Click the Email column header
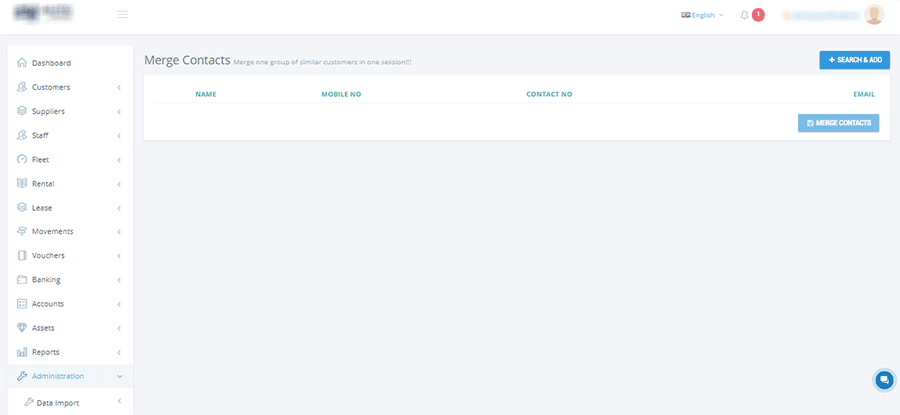Image resolution: width=900 pixels, height=415 pixels. pos(863,94)
